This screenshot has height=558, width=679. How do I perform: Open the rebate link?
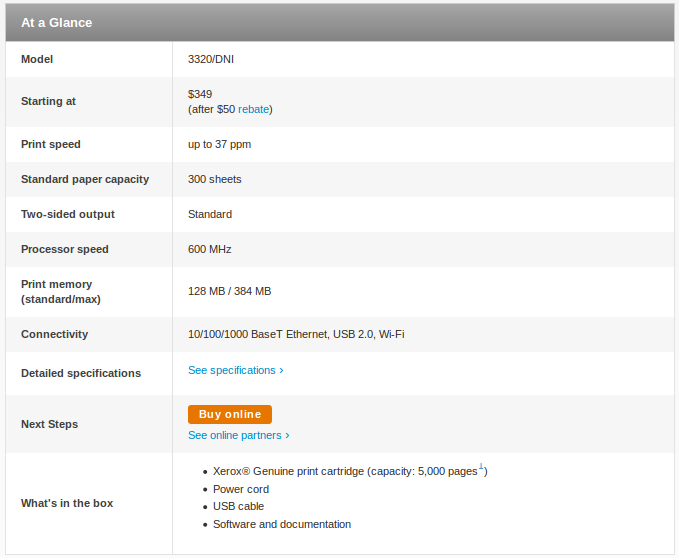(254, 109)
